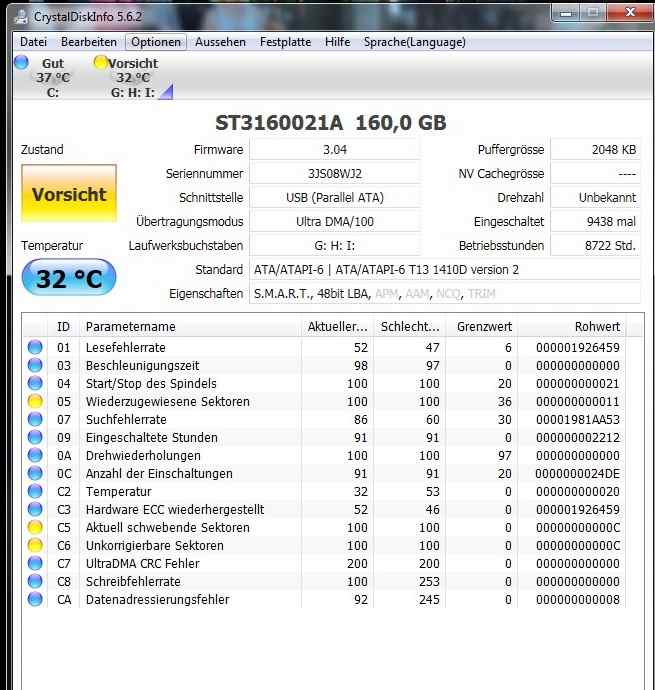The width and height of the screenshot is (655, 690).
Task: Open the Datei menu
Action: [x=33, y=42]
